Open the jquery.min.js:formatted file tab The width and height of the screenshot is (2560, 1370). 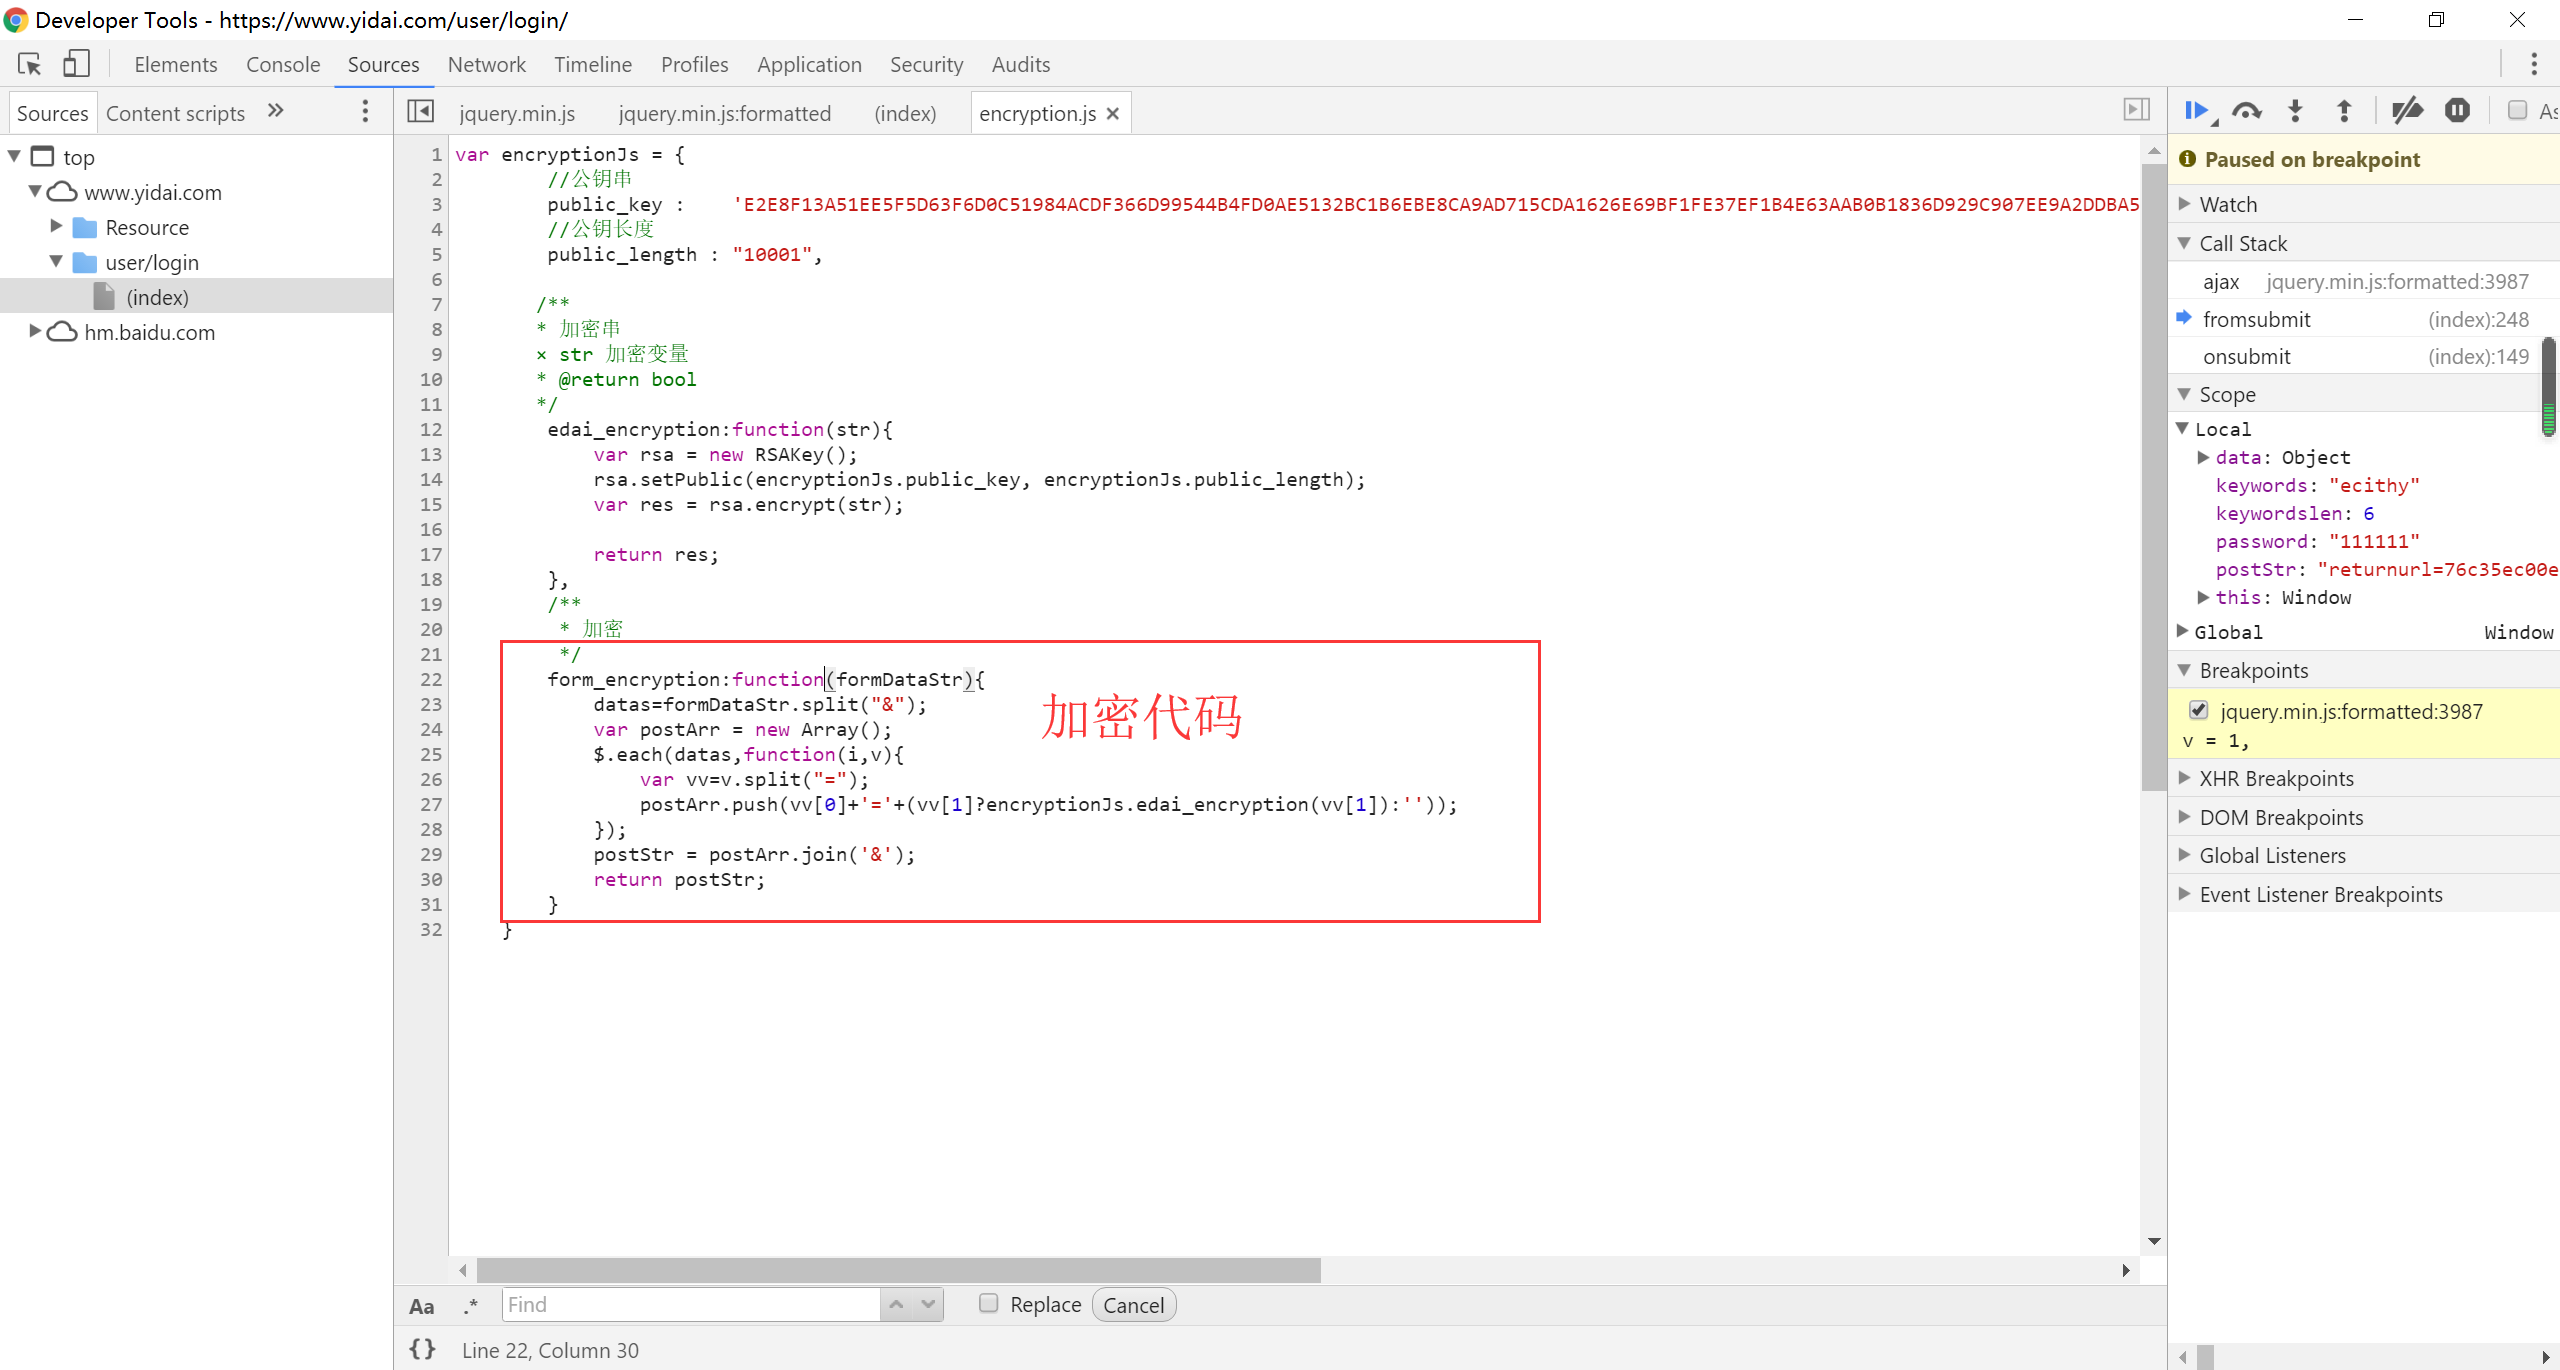[724, 113]
